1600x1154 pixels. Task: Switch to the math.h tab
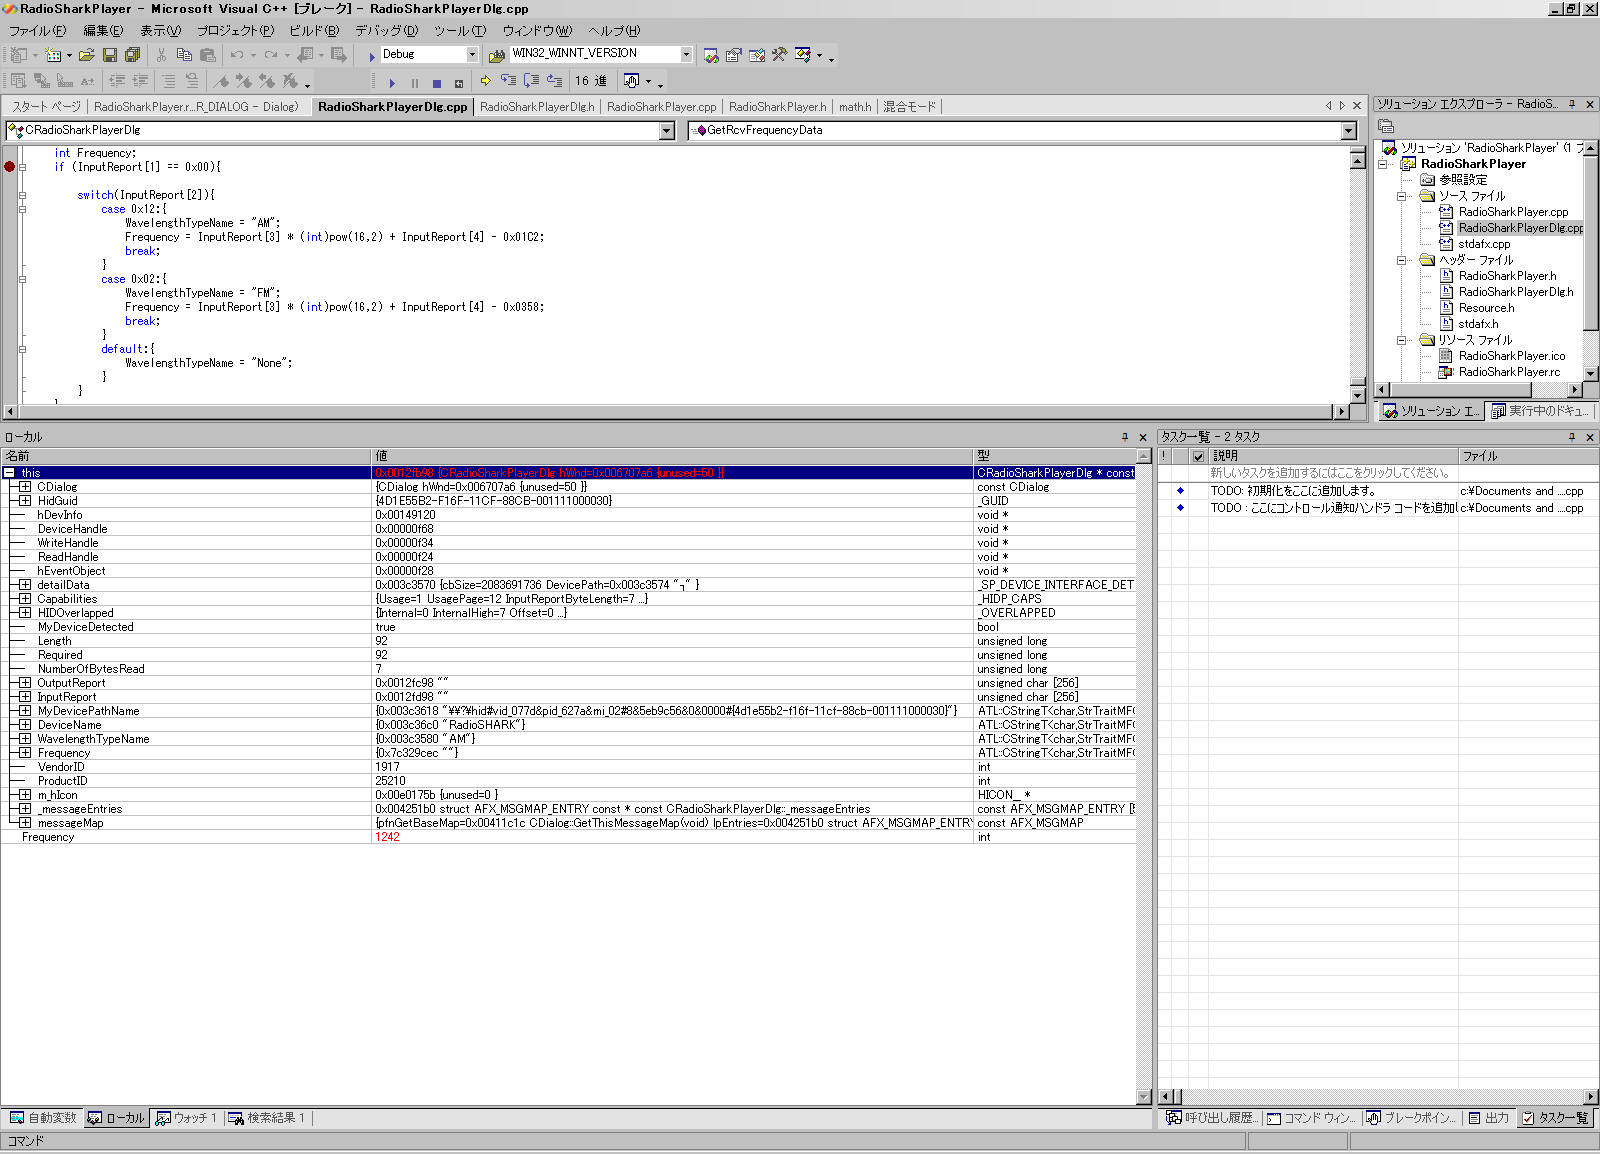pyautogui.click(x=855, y=107)
